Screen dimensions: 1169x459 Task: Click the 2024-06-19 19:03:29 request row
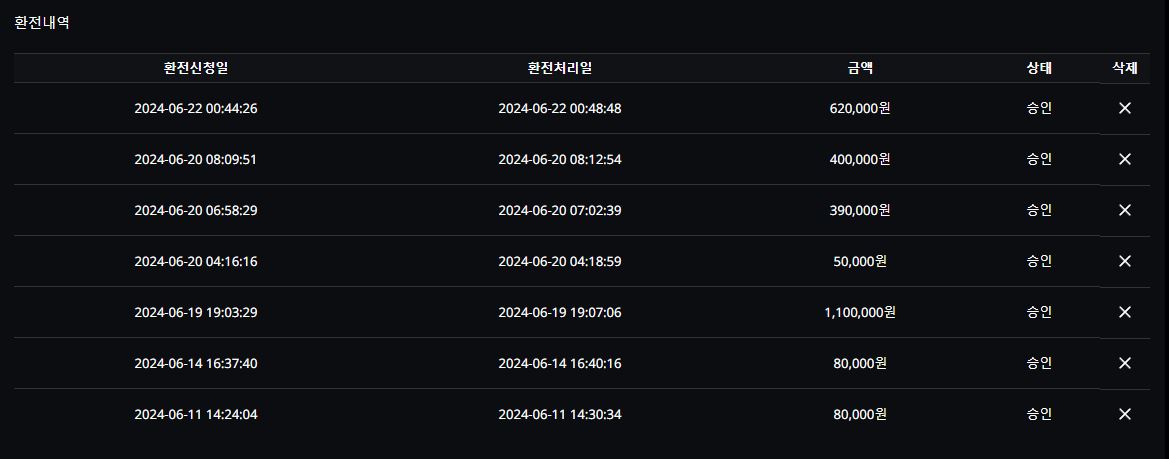click(x=582, y=312)
